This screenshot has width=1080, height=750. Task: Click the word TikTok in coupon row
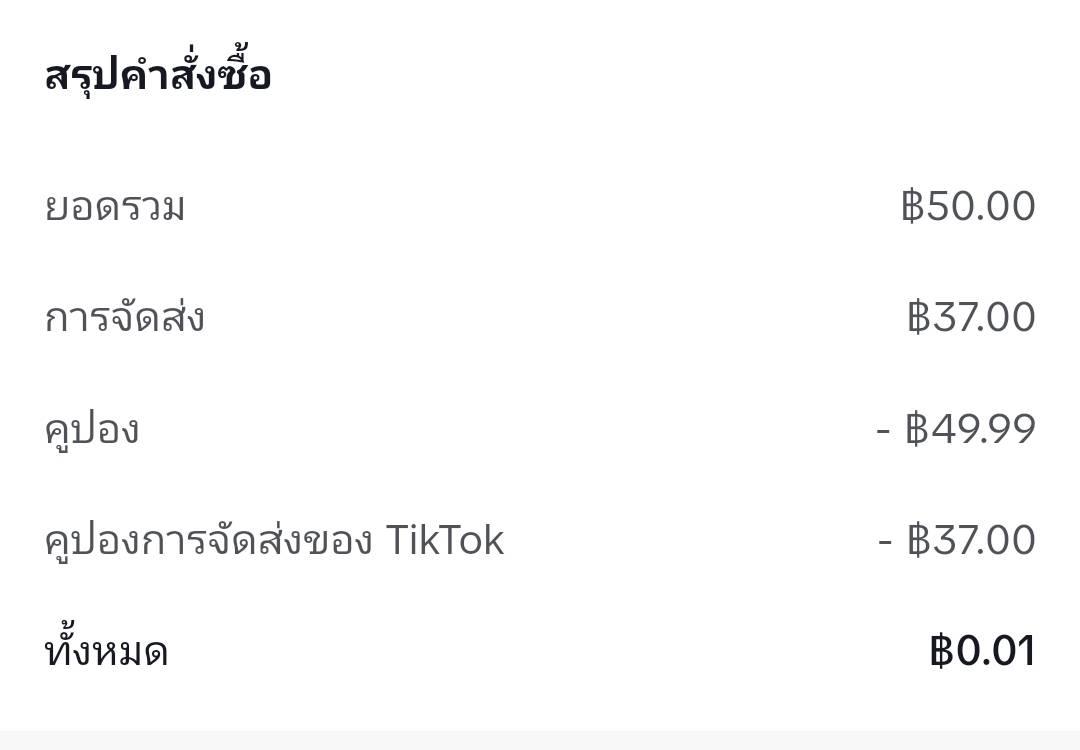(x=445, y=539)
